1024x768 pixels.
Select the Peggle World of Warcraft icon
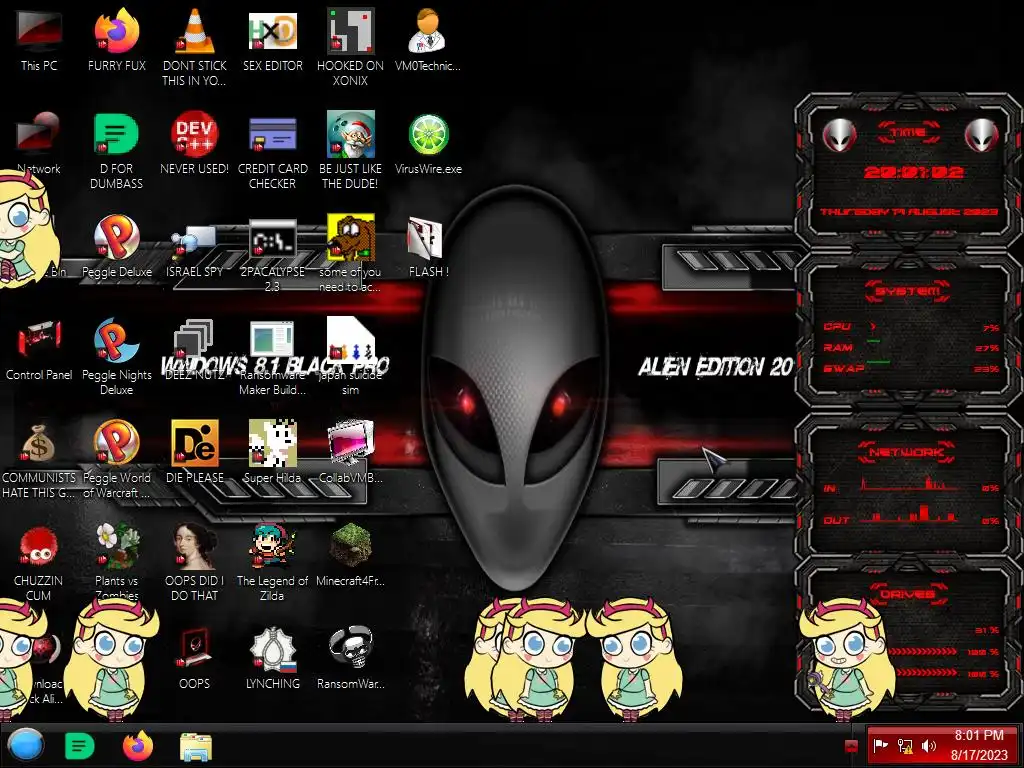[116, 443]
